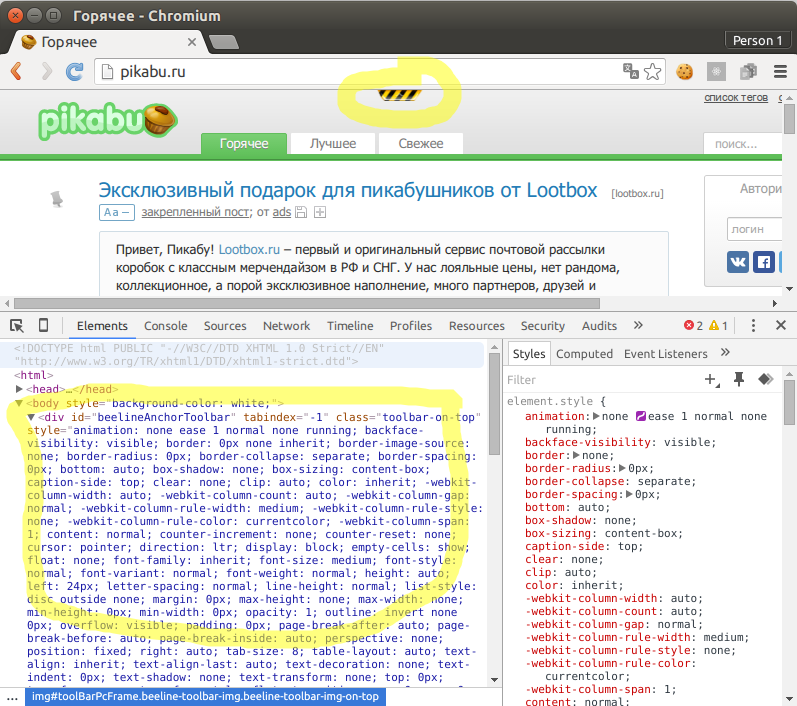
Task: Click the ease timing function swatch
Action: pos(640,416)
